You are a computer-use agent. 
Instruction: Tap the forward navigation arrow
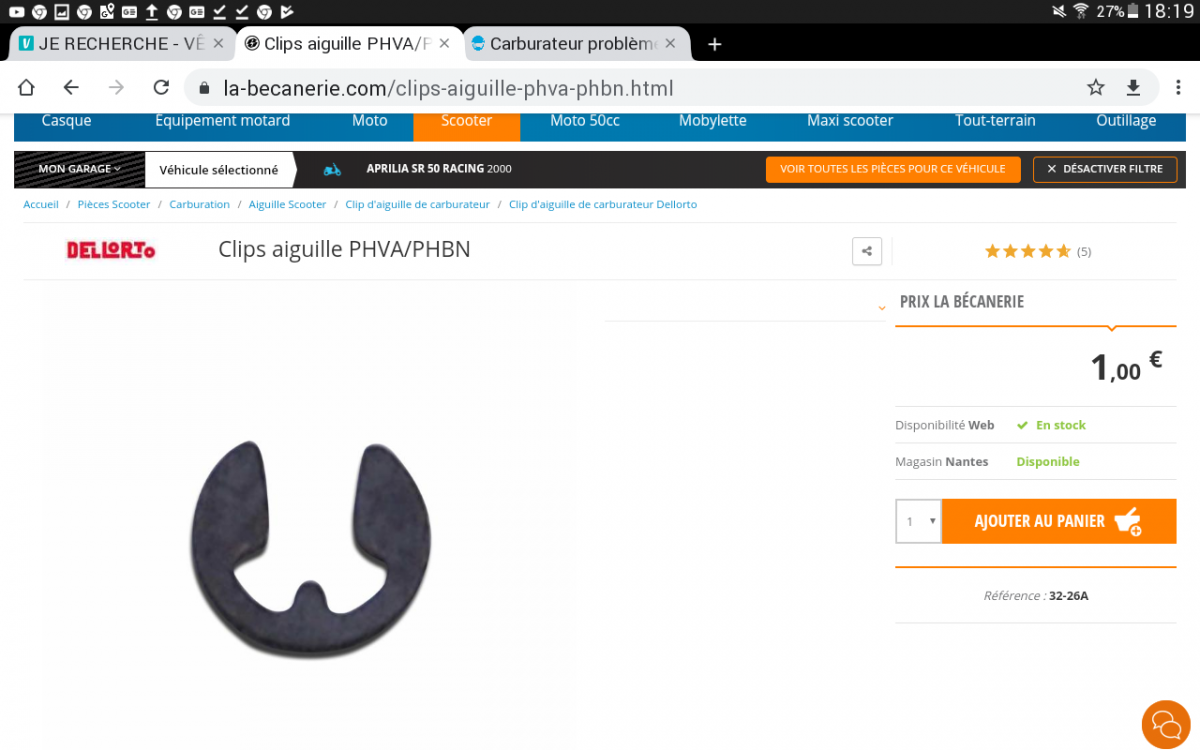point(116,87)
